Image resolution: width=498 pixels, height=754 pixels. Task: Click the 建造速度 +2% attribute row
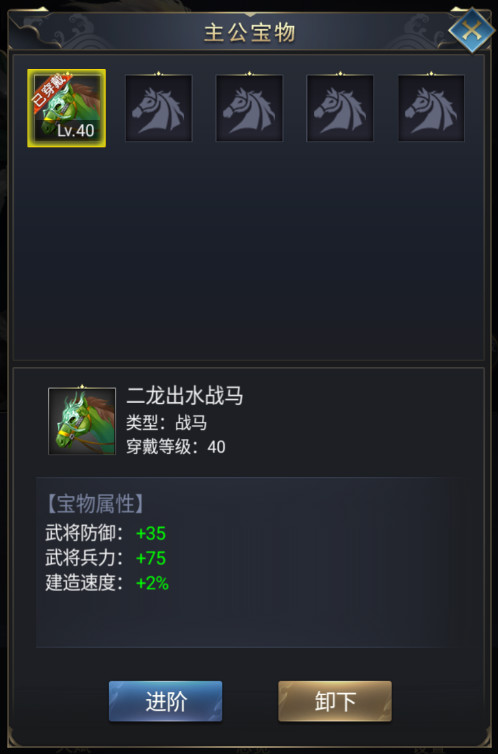107,583
